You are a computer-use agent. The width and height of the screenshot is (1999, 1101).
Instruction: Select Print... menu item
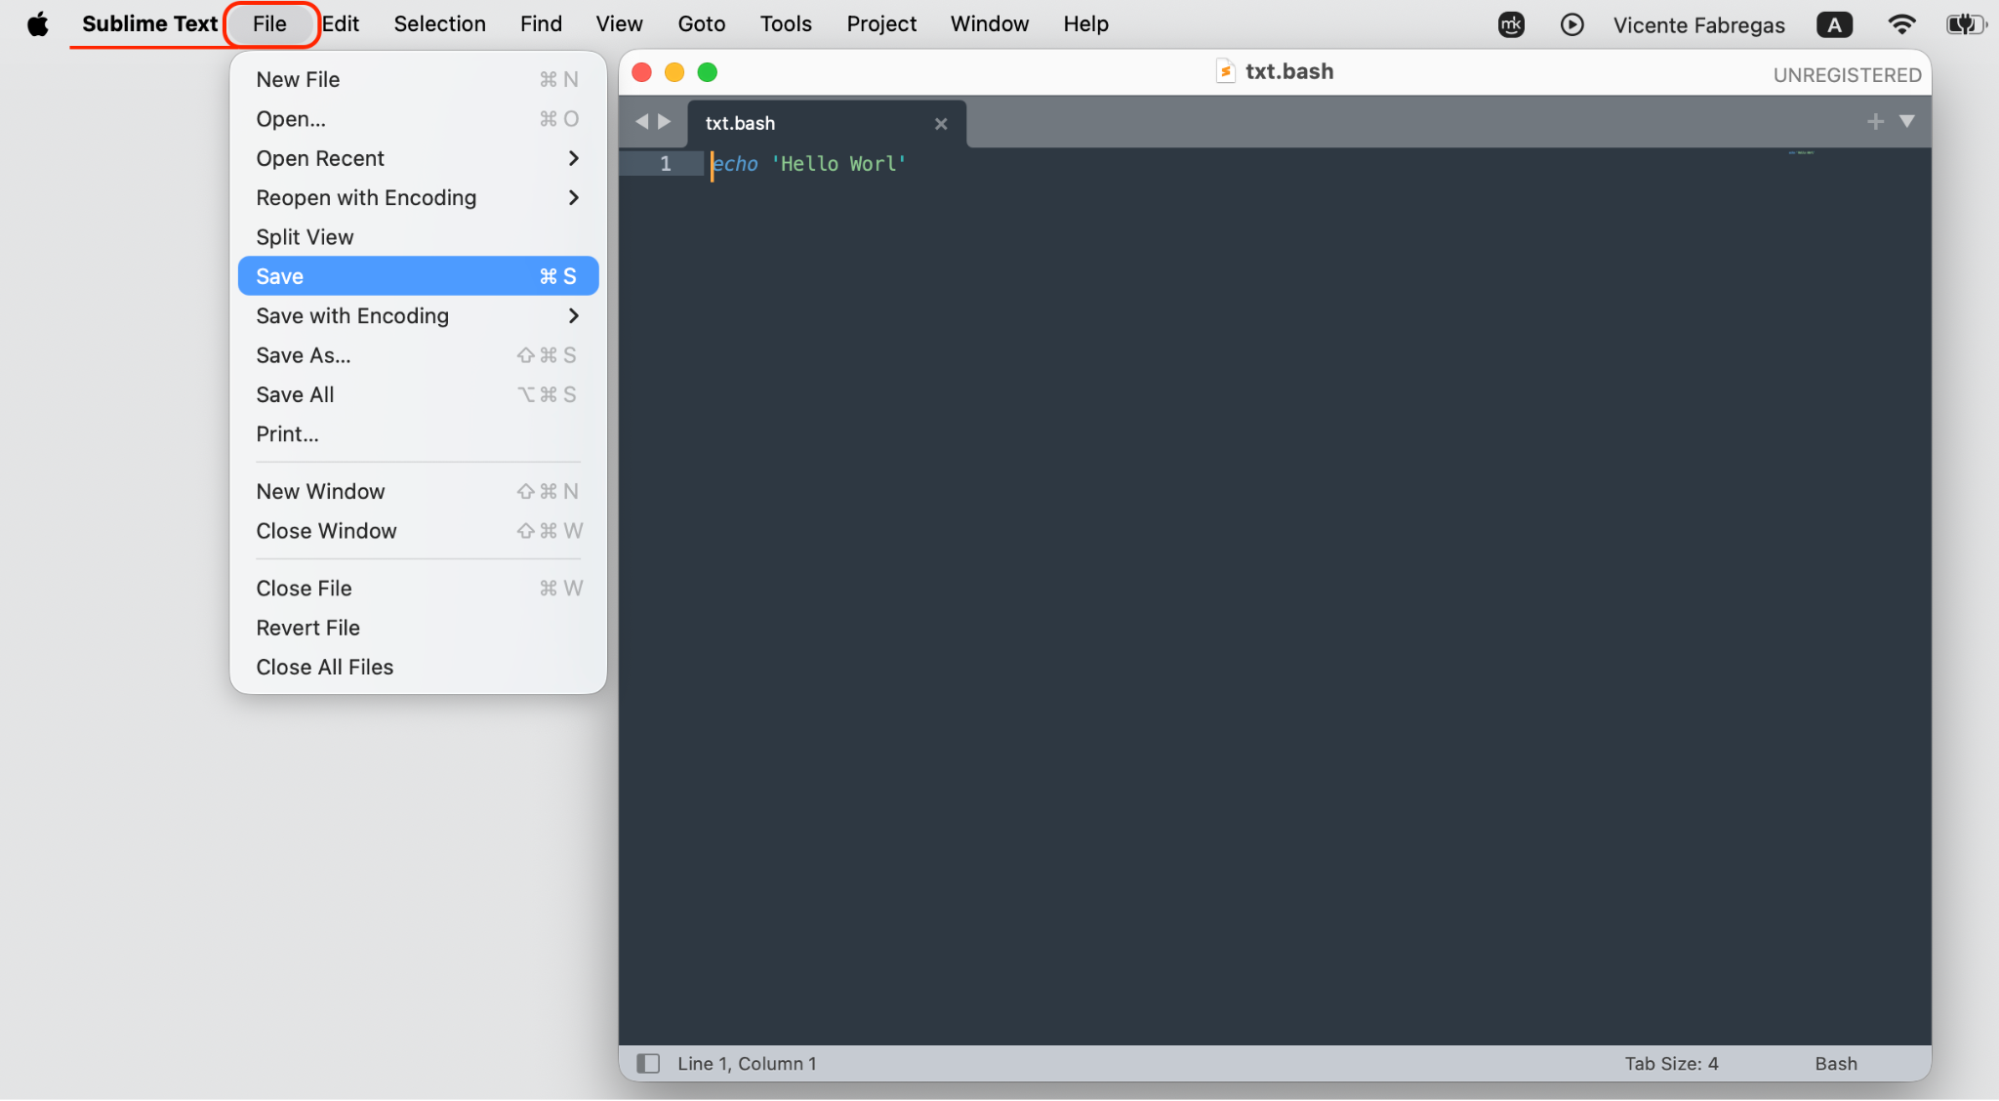(418, 434)
